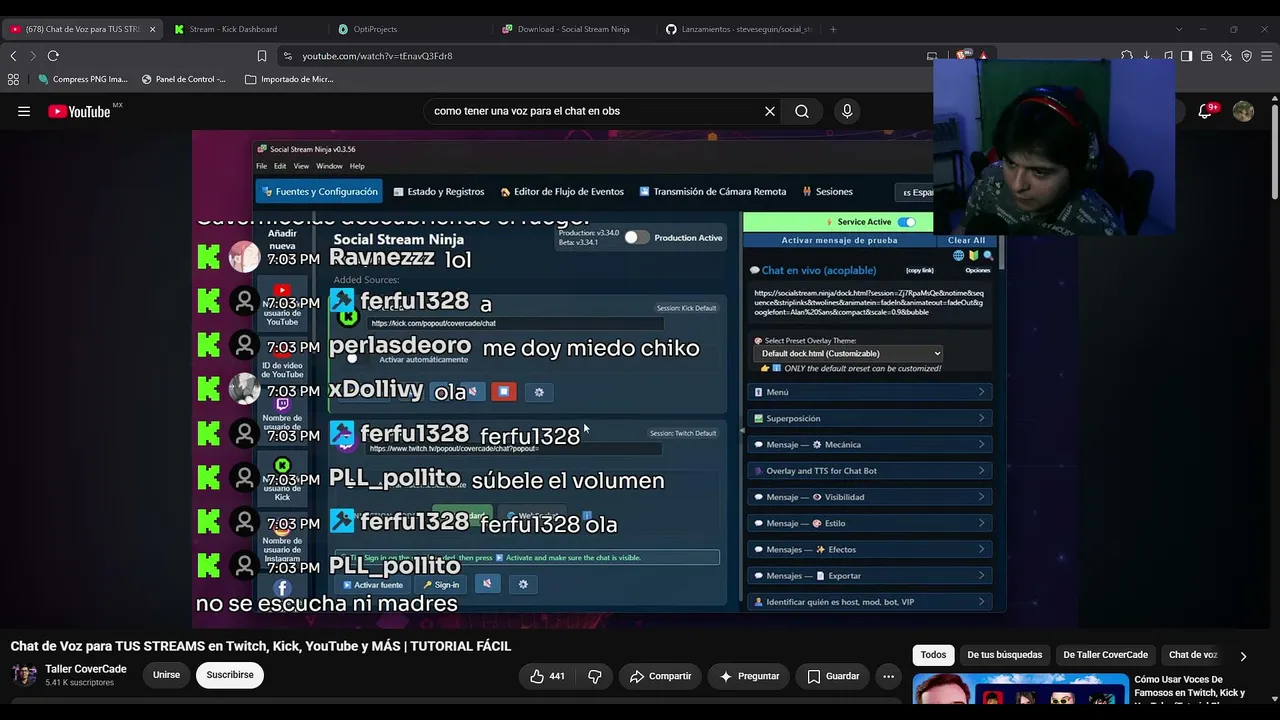Click Suscribirse button

[x=230, y=675]
